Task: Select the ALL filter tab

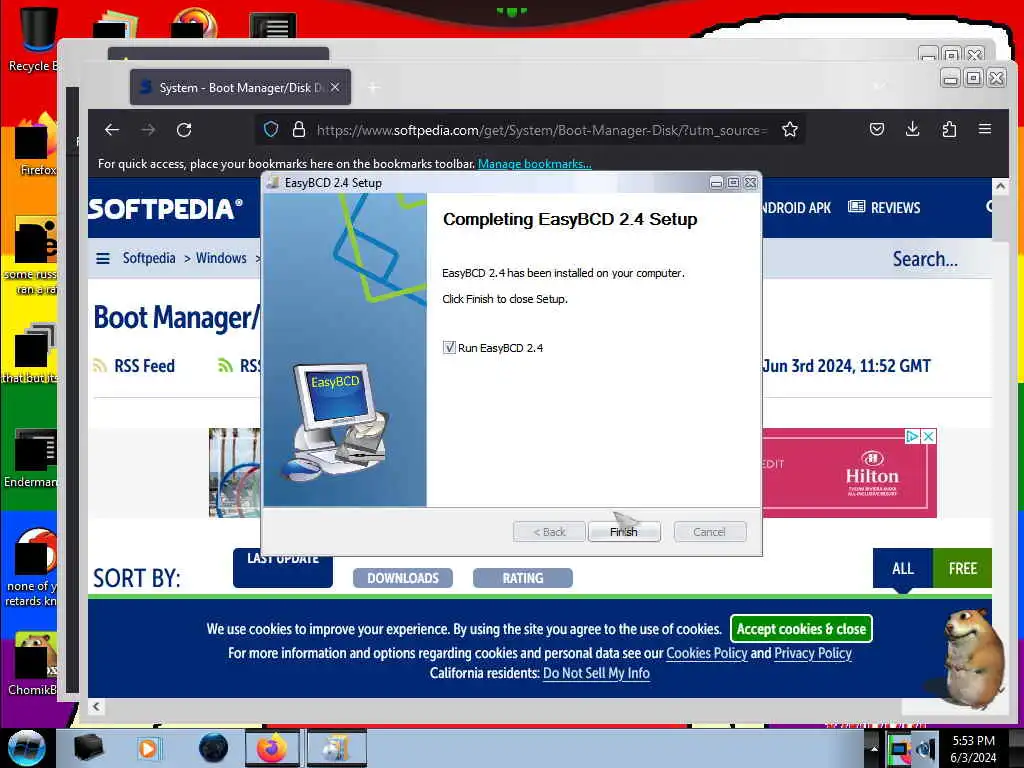Action: point(903,569)
